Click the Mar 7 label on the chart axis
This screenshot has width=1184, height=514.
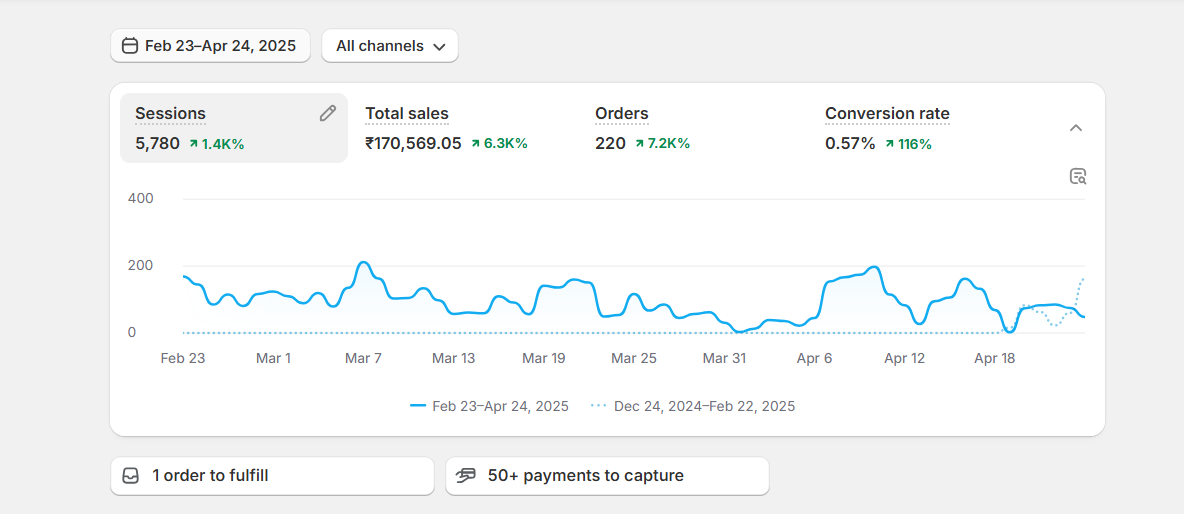363,358
